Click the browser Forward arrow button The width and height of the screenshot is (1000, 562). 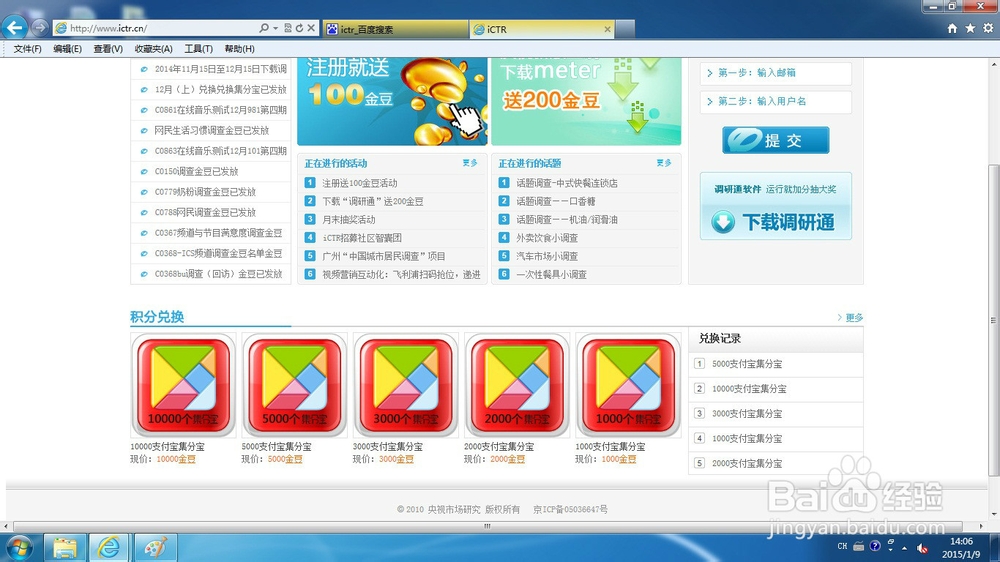coord(40,27)
